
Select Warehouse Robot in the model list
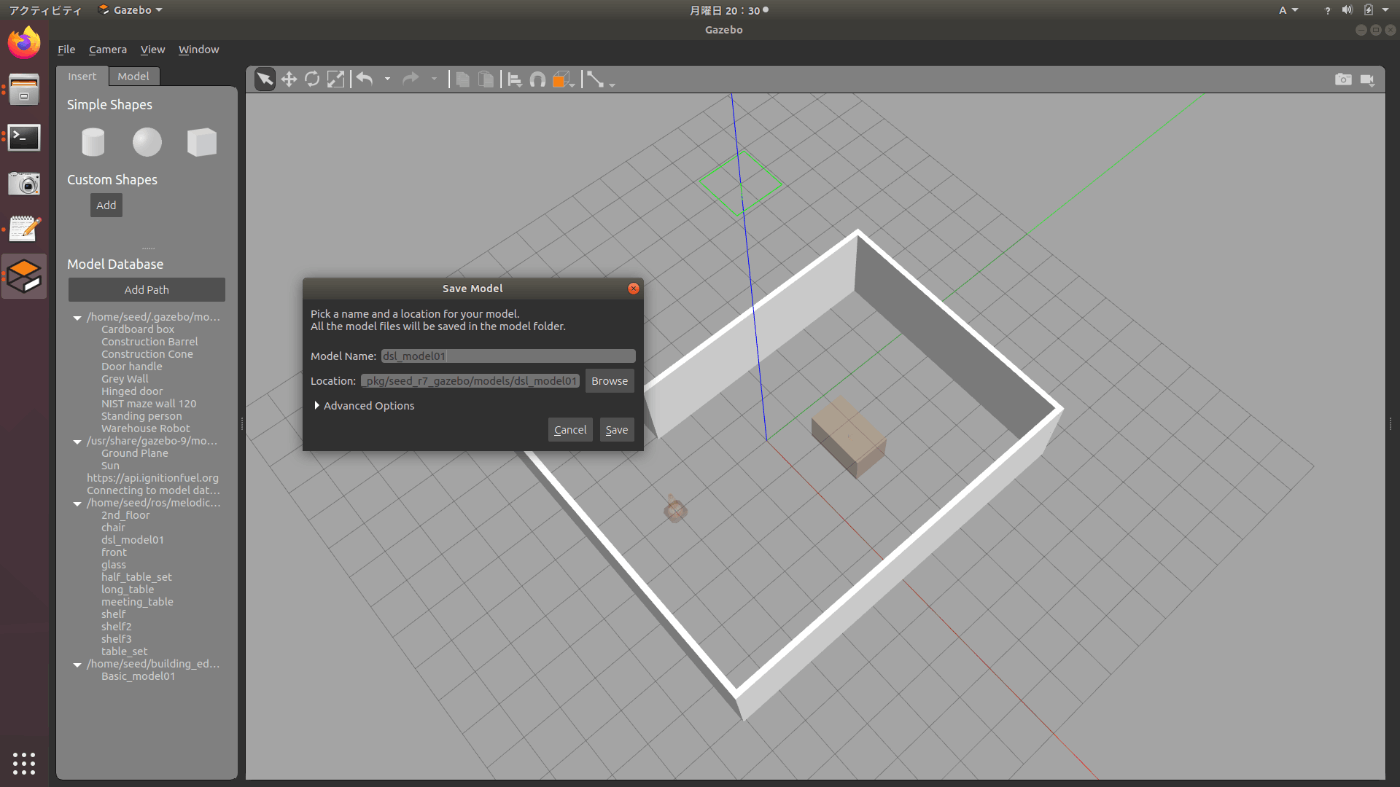coord(145,428)
